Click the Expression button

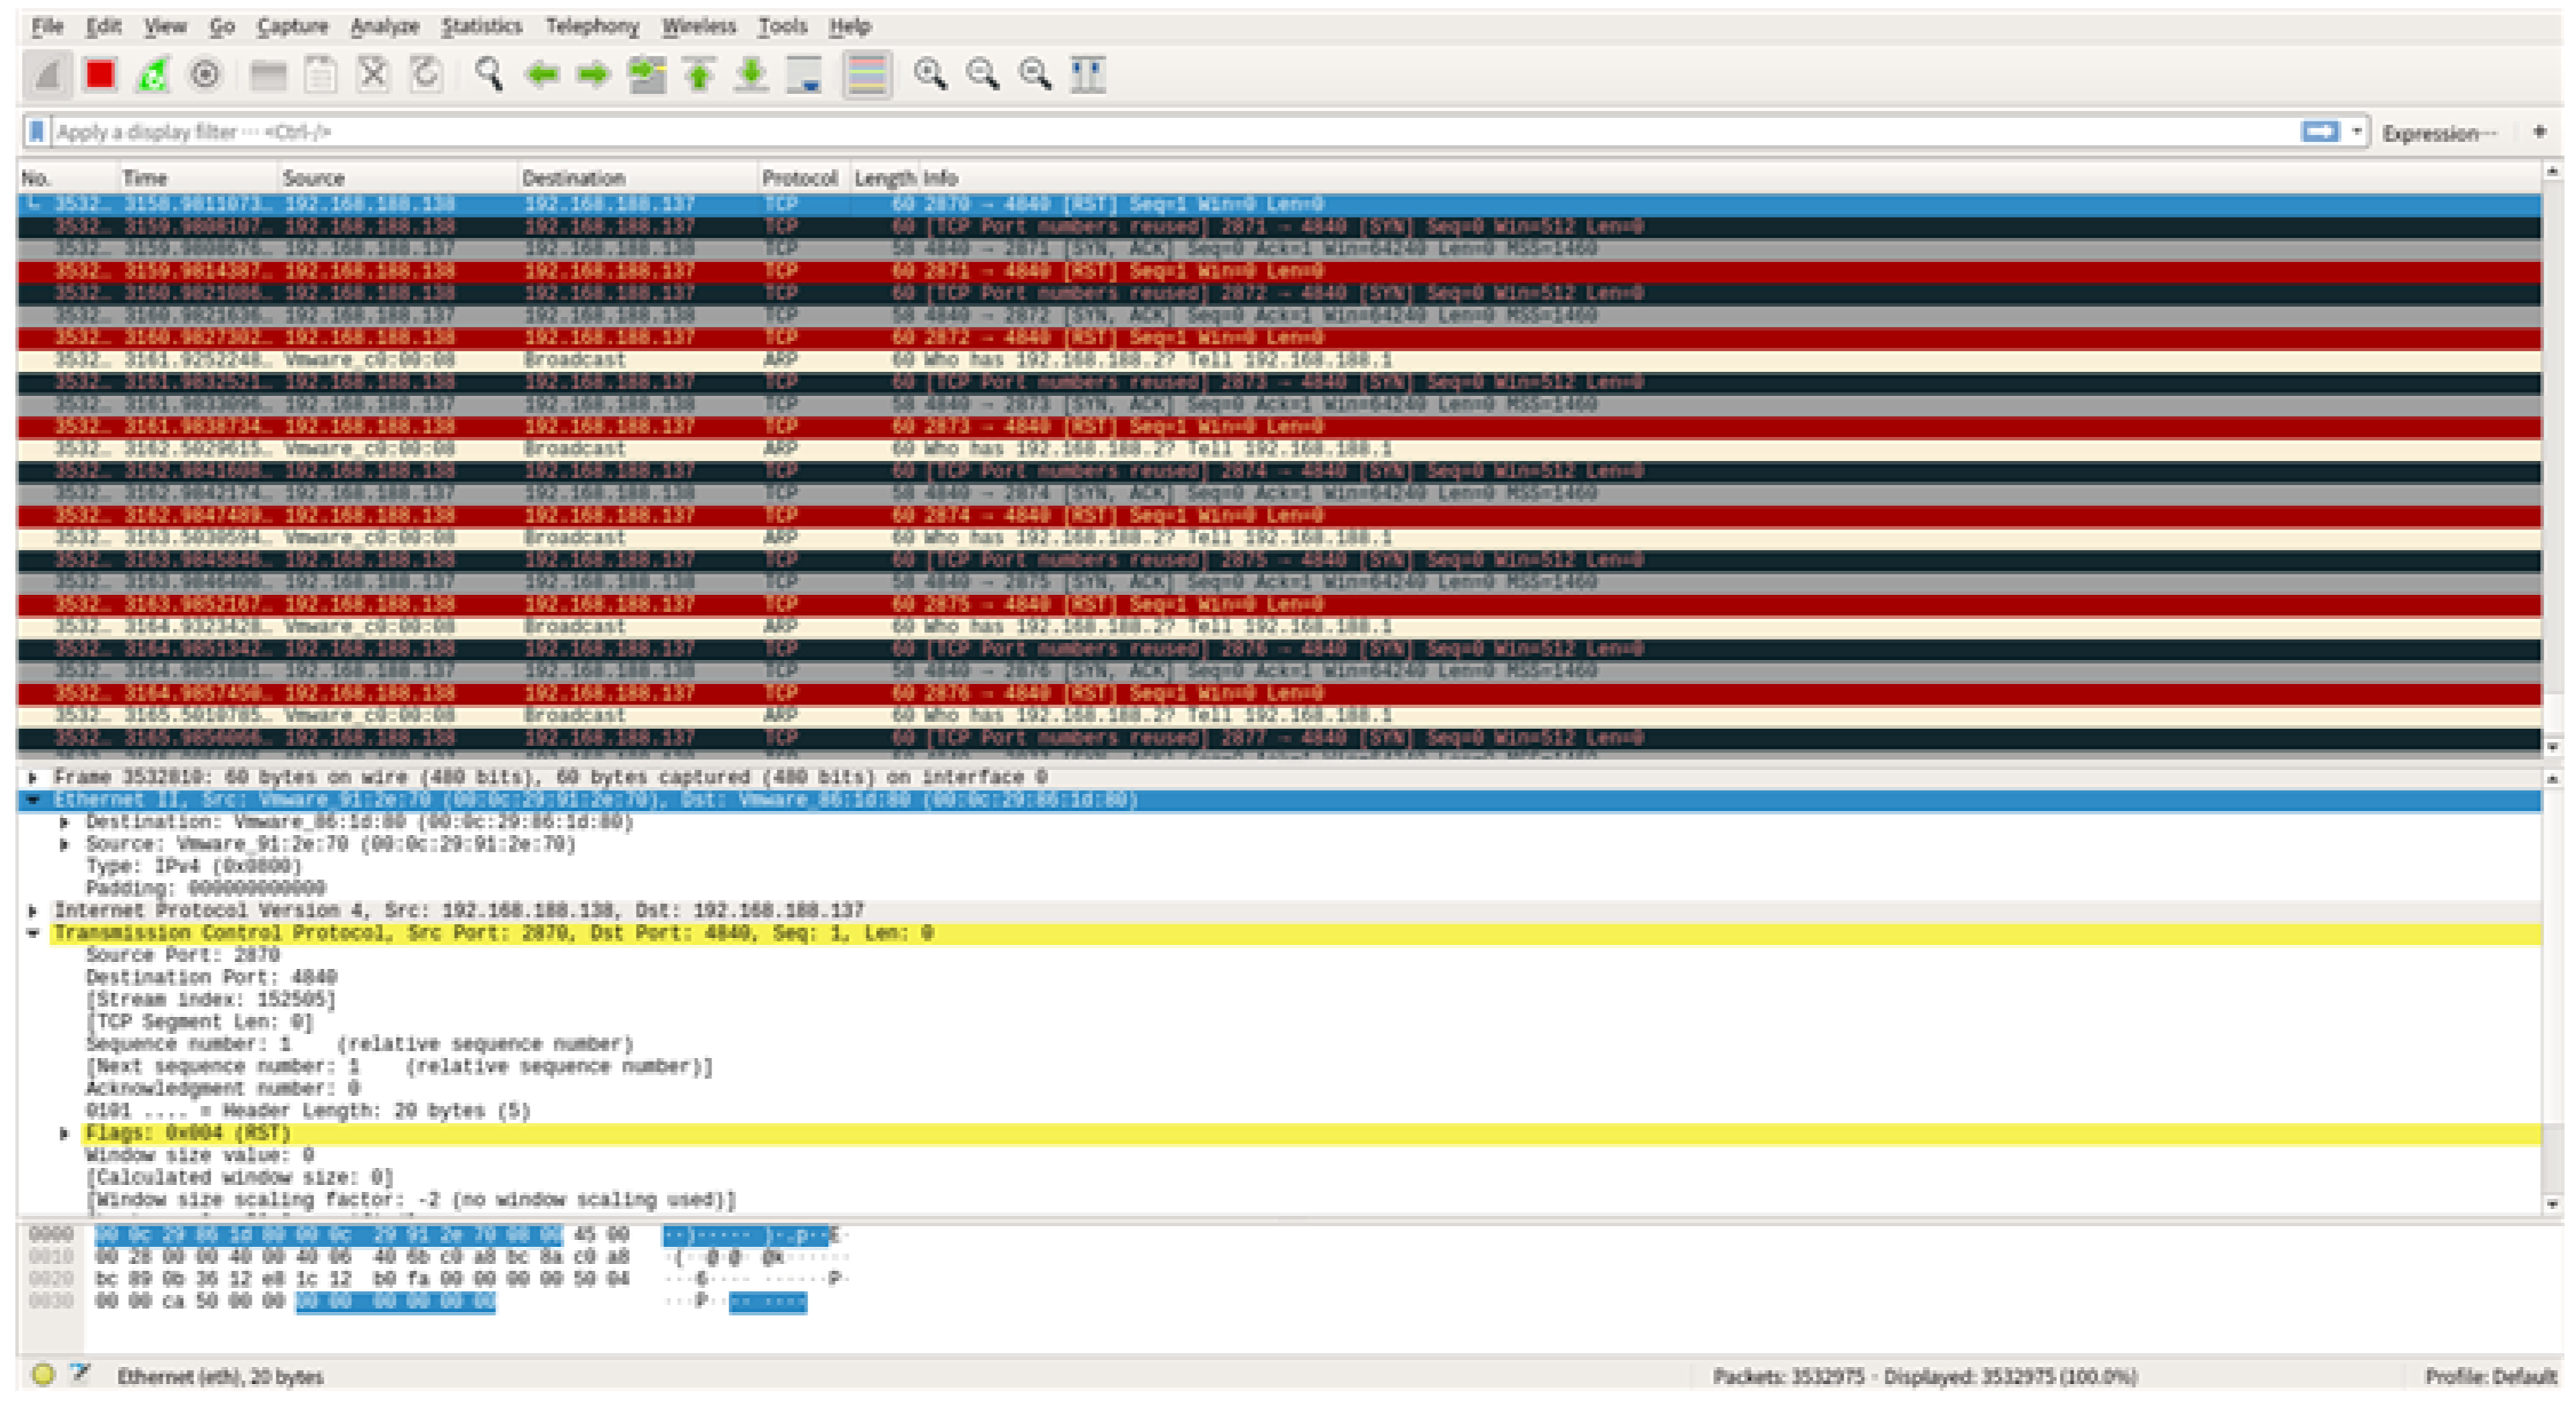click(2438, 133)
